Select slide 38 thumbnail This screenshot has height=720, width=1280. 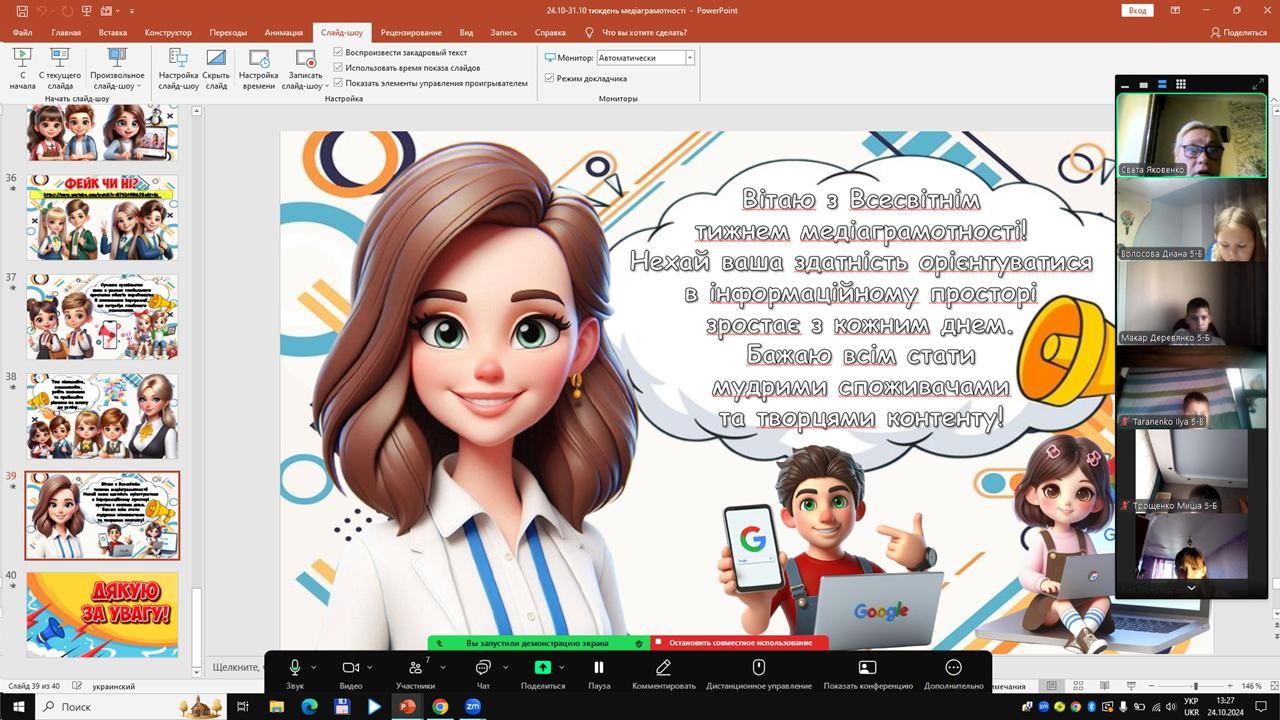pos(102,416)
